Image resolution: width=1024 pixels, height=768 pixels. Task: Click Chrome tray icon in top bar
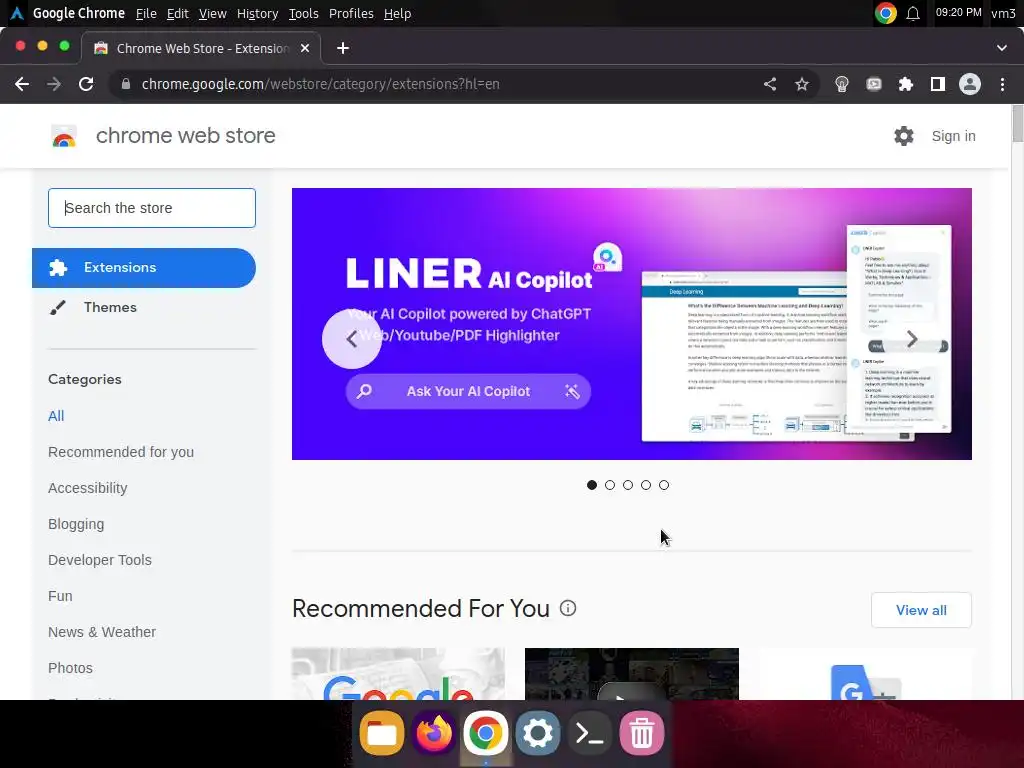[x=886, y=13]
